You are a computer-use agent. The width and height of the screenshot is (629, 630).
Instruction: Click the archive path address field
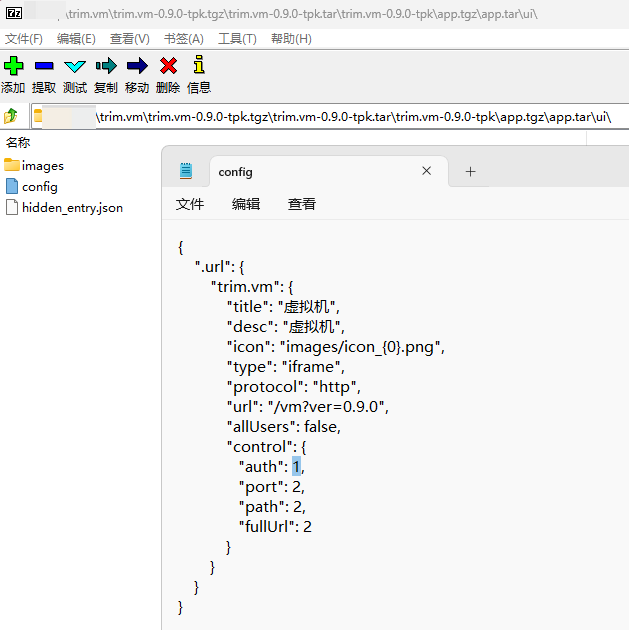(x=330, y=116)
